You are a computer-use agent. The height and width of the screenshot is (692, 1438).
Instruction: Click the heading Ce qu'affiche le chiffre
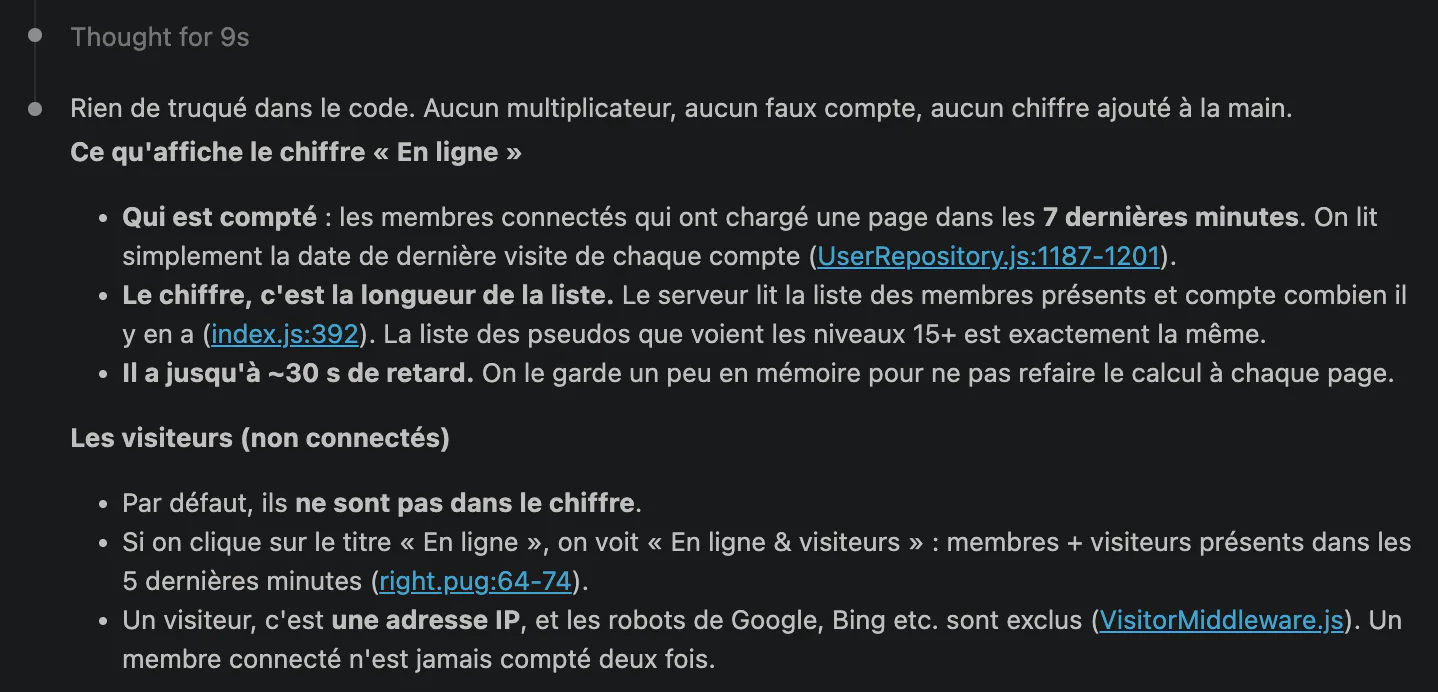point(296,153)
